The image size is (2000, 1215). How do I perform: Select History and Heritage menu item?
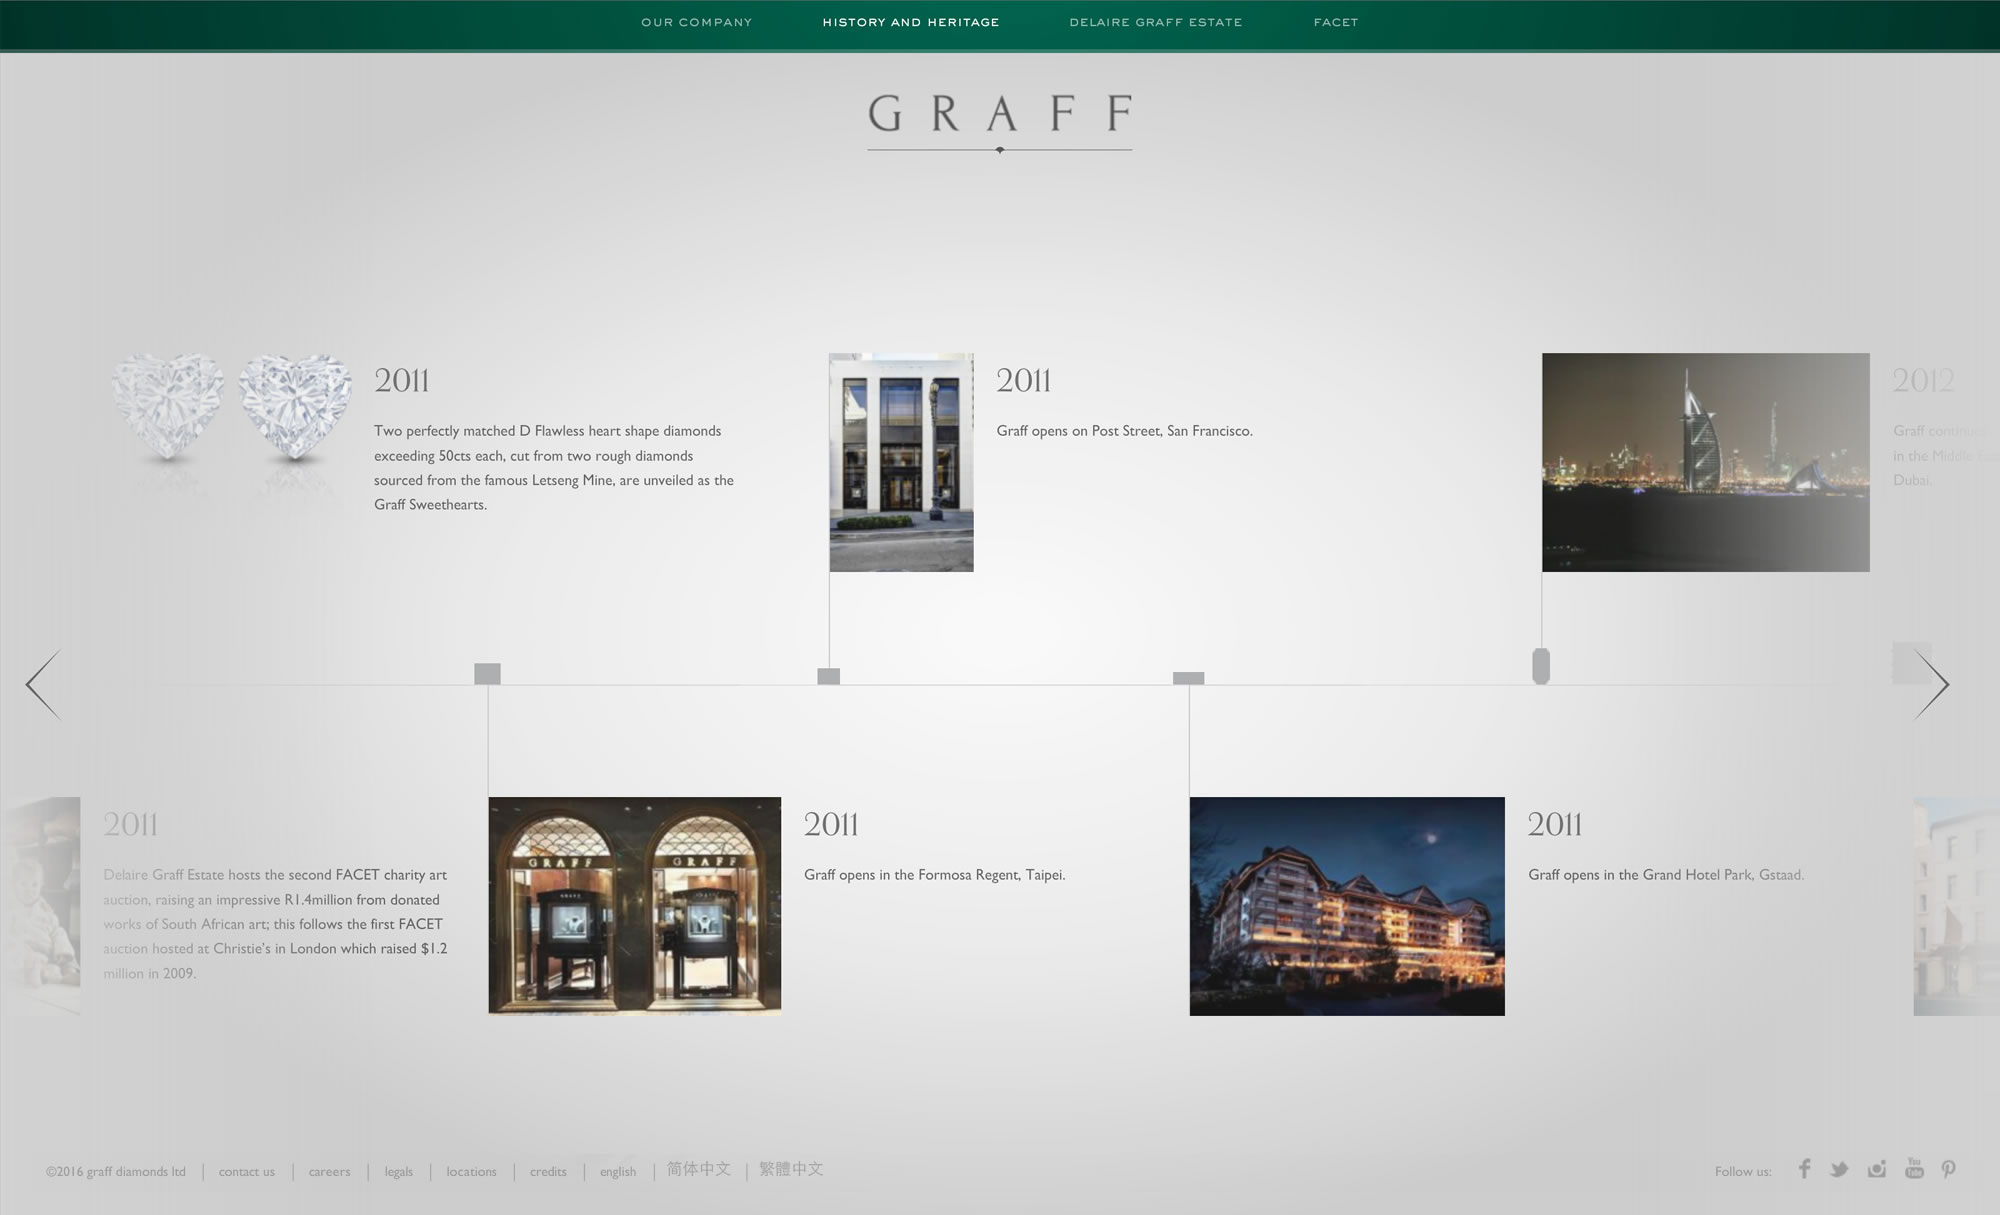tap(910, 22)
